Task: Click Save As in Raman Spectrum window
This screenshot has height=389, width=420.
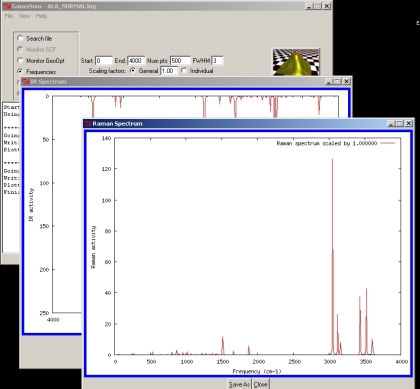Action: click(x=239, y=384)
